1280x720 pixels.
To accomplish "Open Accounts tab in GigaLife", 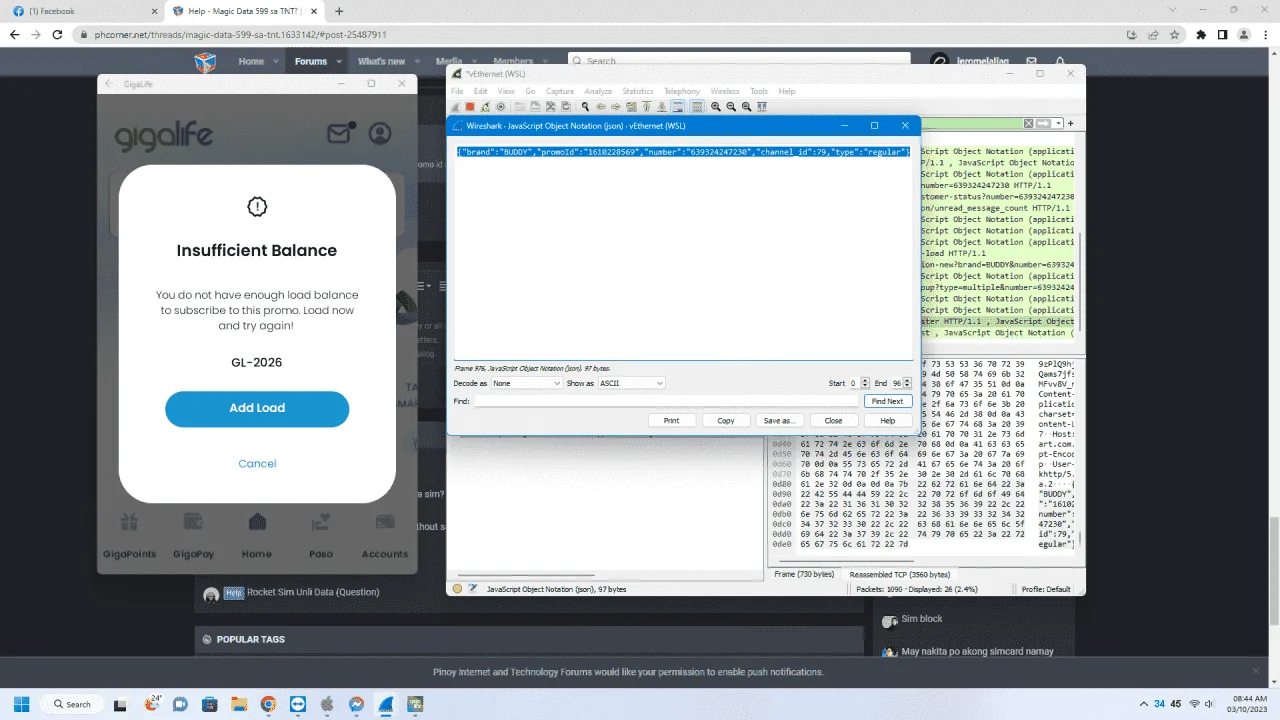I will [x=385, y=536].
